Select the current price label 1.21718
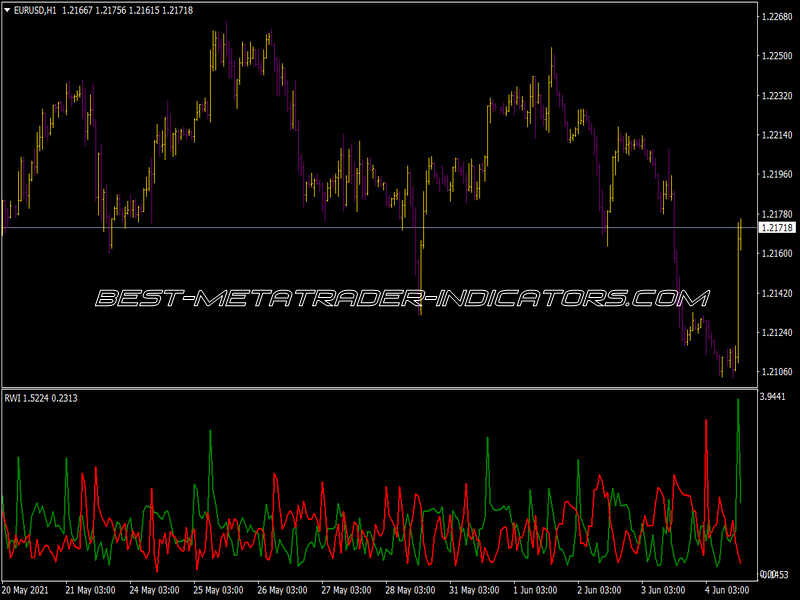The image size is (800, 600). click(777, 228)
